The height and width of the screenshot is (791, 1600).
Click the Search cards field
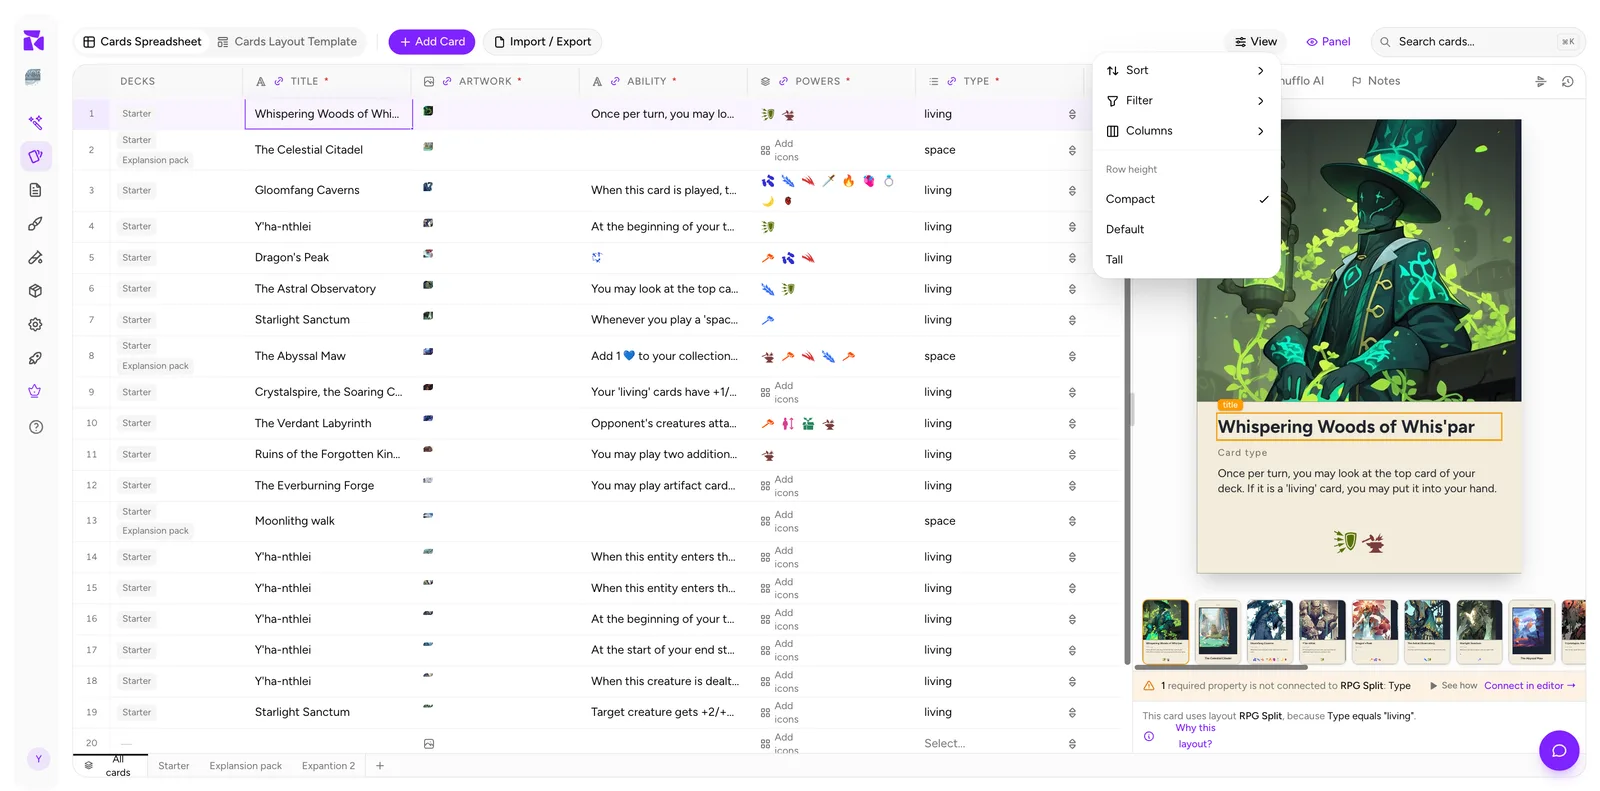point(1478,42)
